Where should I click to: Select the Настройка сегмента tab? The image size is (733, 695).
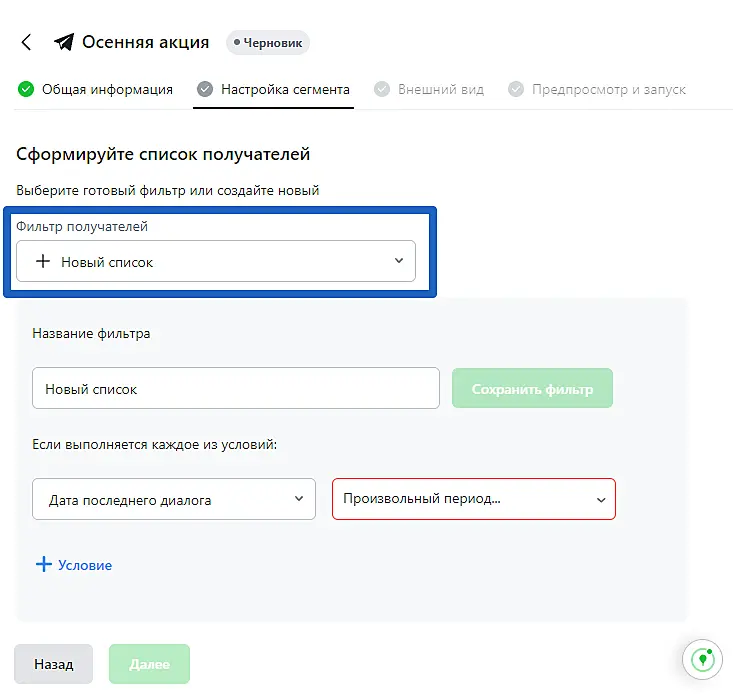[285, 89]
